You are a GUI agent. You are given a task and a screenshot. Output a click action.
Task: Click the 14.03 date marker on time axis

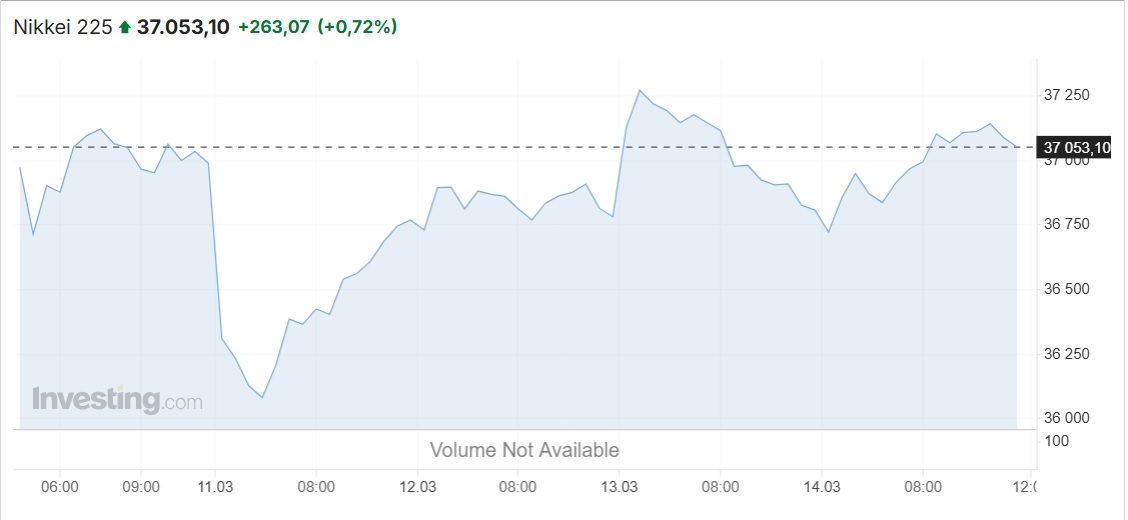coord(822,487)
